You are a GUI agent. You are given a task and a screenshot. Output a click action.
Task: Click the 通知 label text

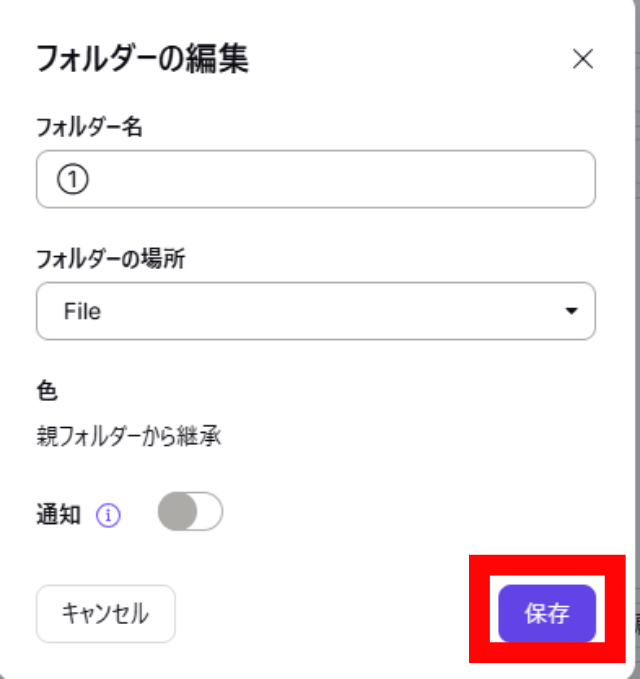tap(58, 515)
